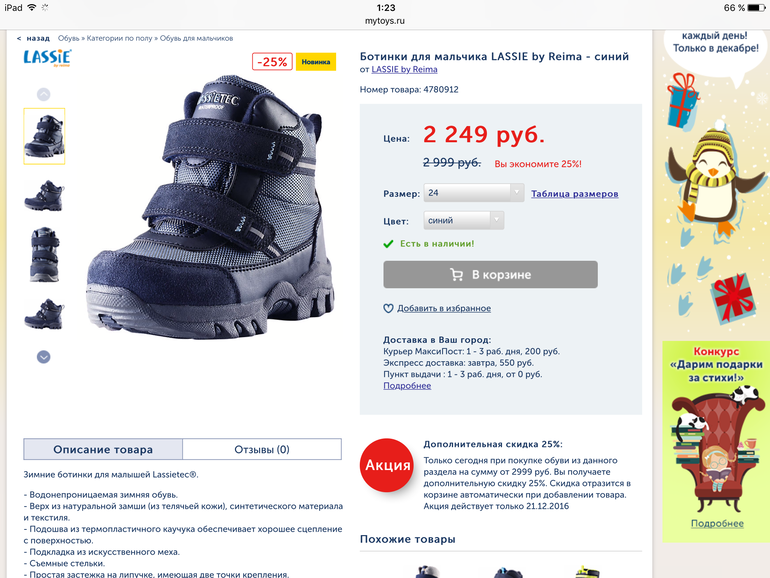
Task: Click the -25% discount badge
Action: tap(272, 62)
